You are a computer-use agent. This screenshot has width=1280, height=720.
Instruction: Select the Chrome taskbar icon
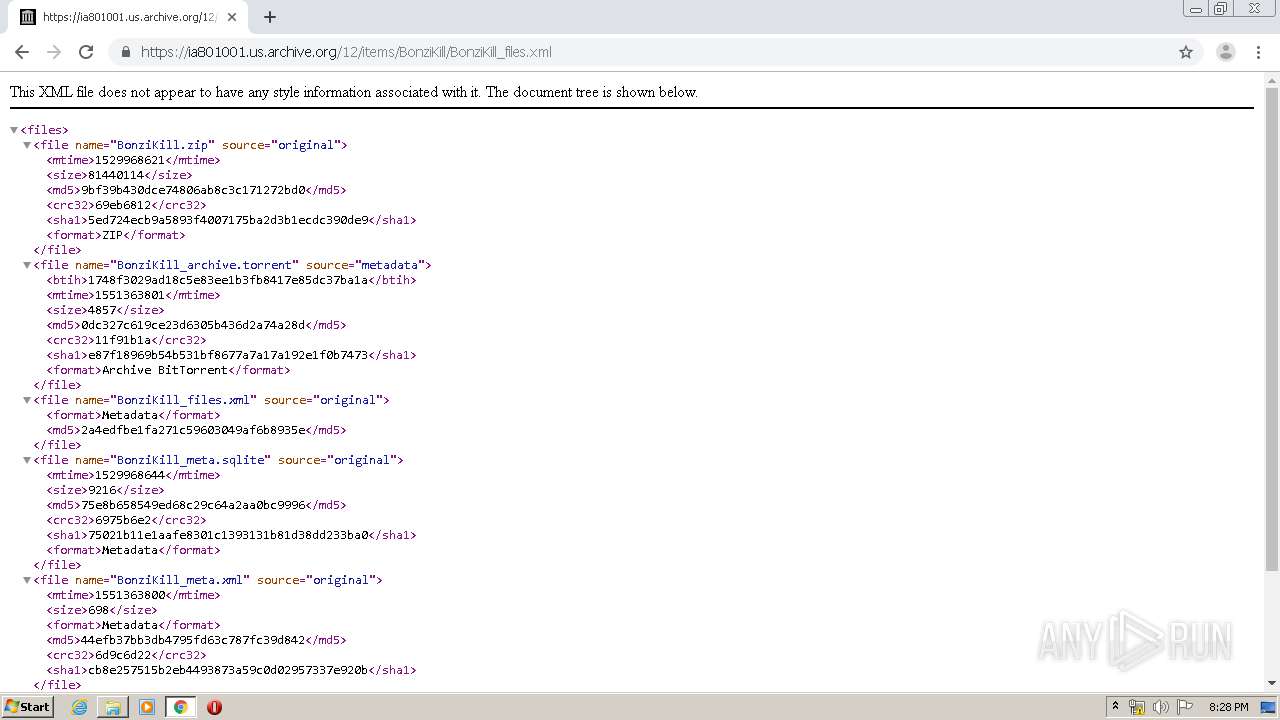pos(180,707)
